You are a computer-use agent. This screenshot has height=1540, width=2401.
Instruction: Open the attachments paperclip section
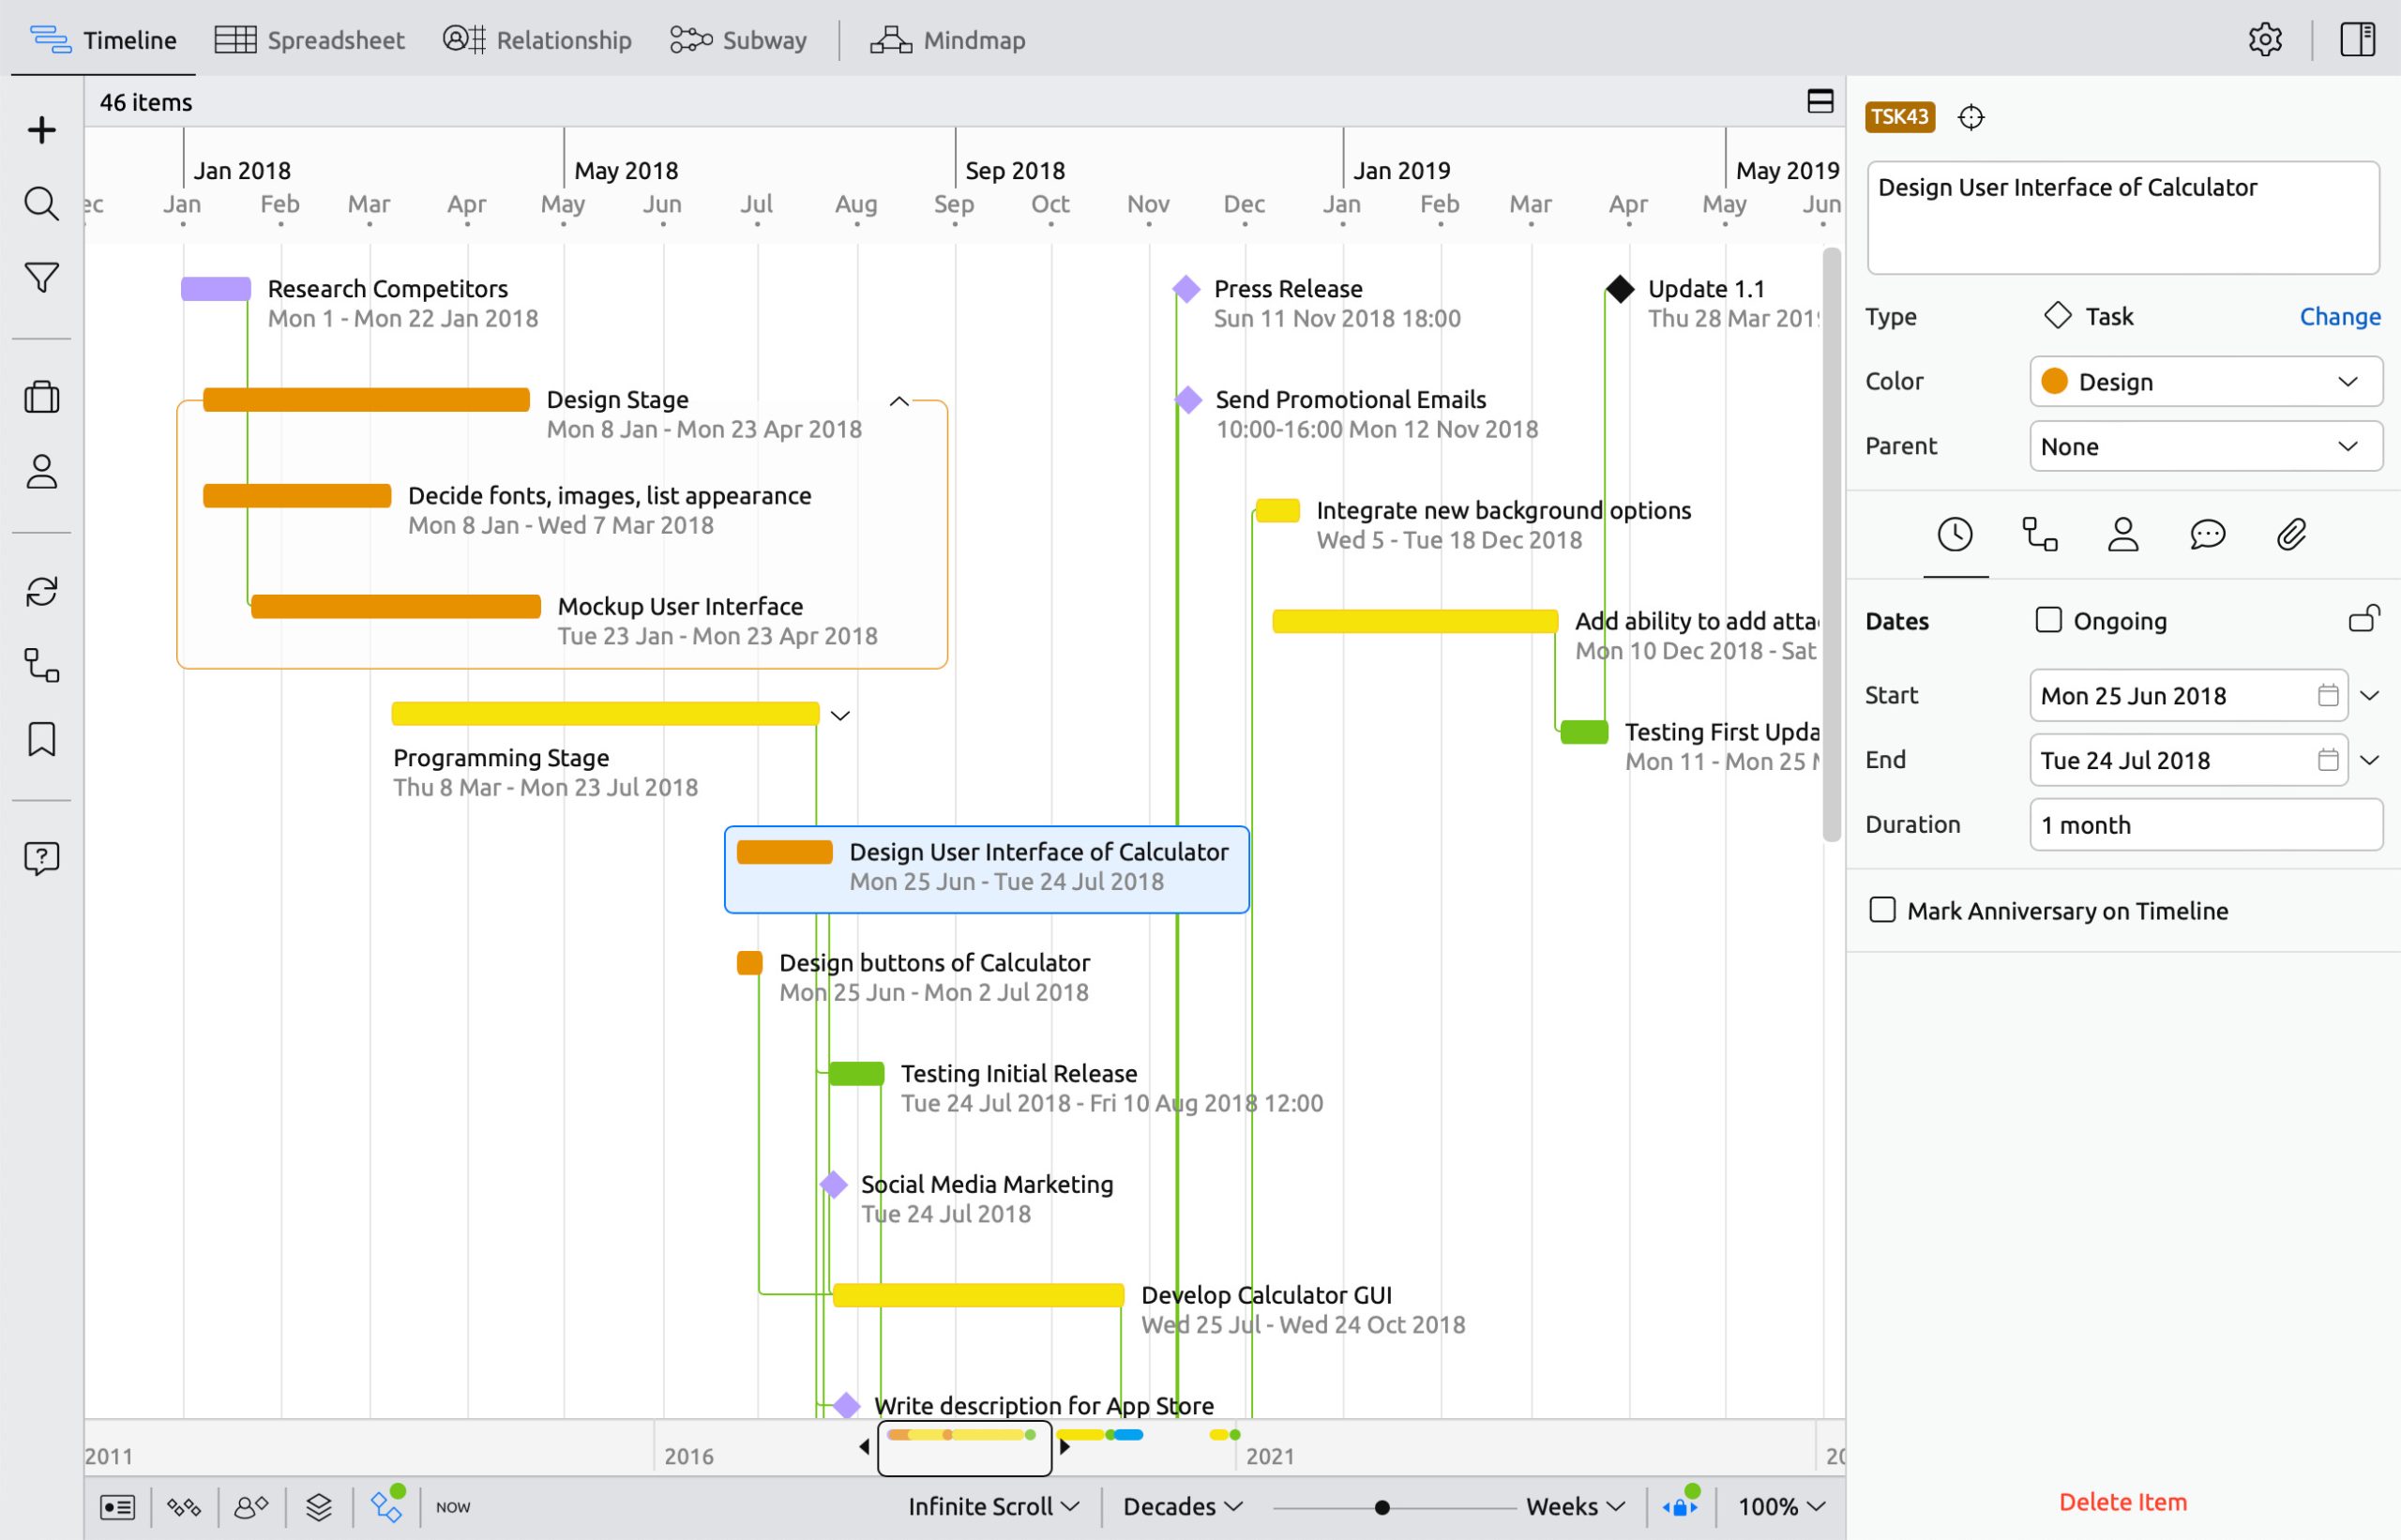coord(2291,535)
